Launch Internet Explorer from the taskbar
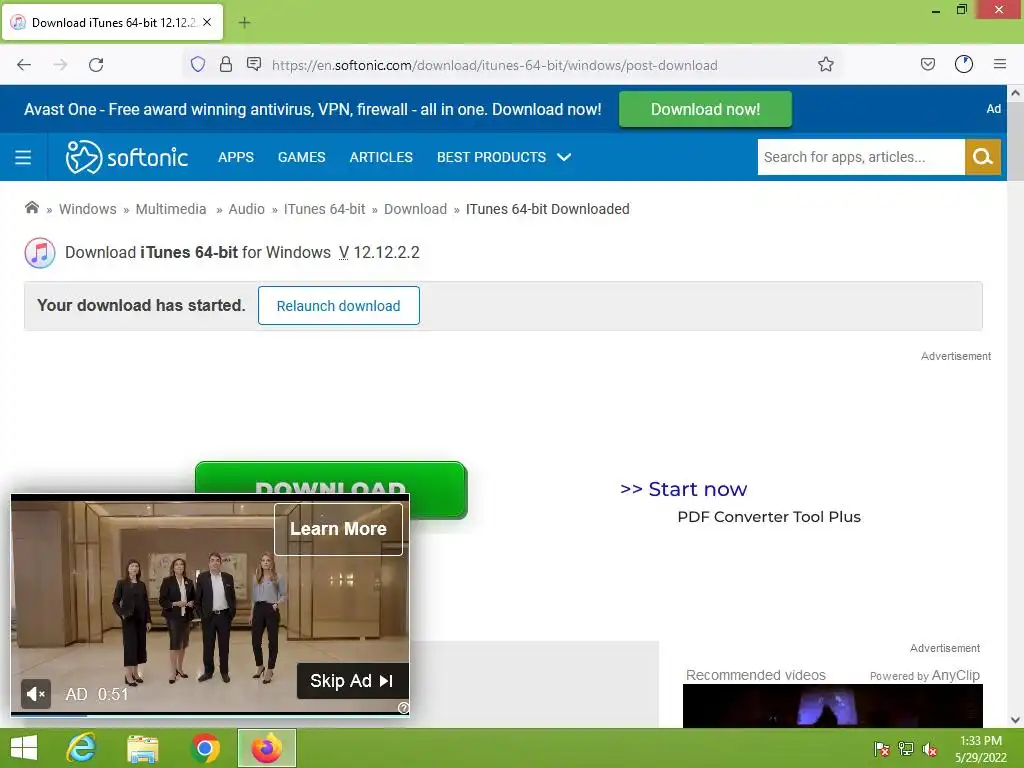The image size is (1024, 768). (82, 748)
